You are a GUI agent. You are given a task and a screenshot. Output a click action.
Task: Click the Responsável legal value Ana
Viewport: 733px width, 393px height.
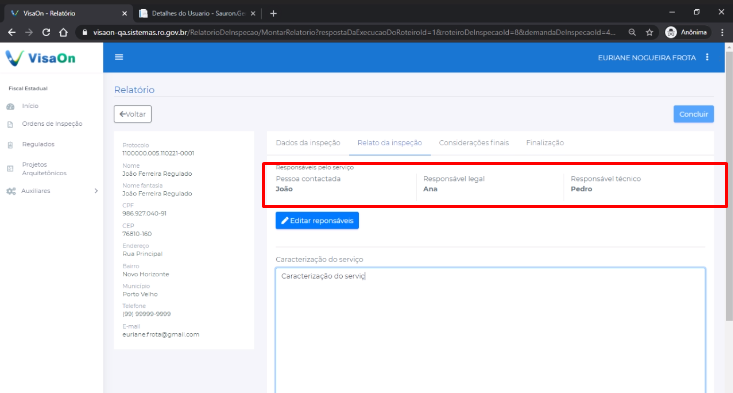tap(430, 189)
